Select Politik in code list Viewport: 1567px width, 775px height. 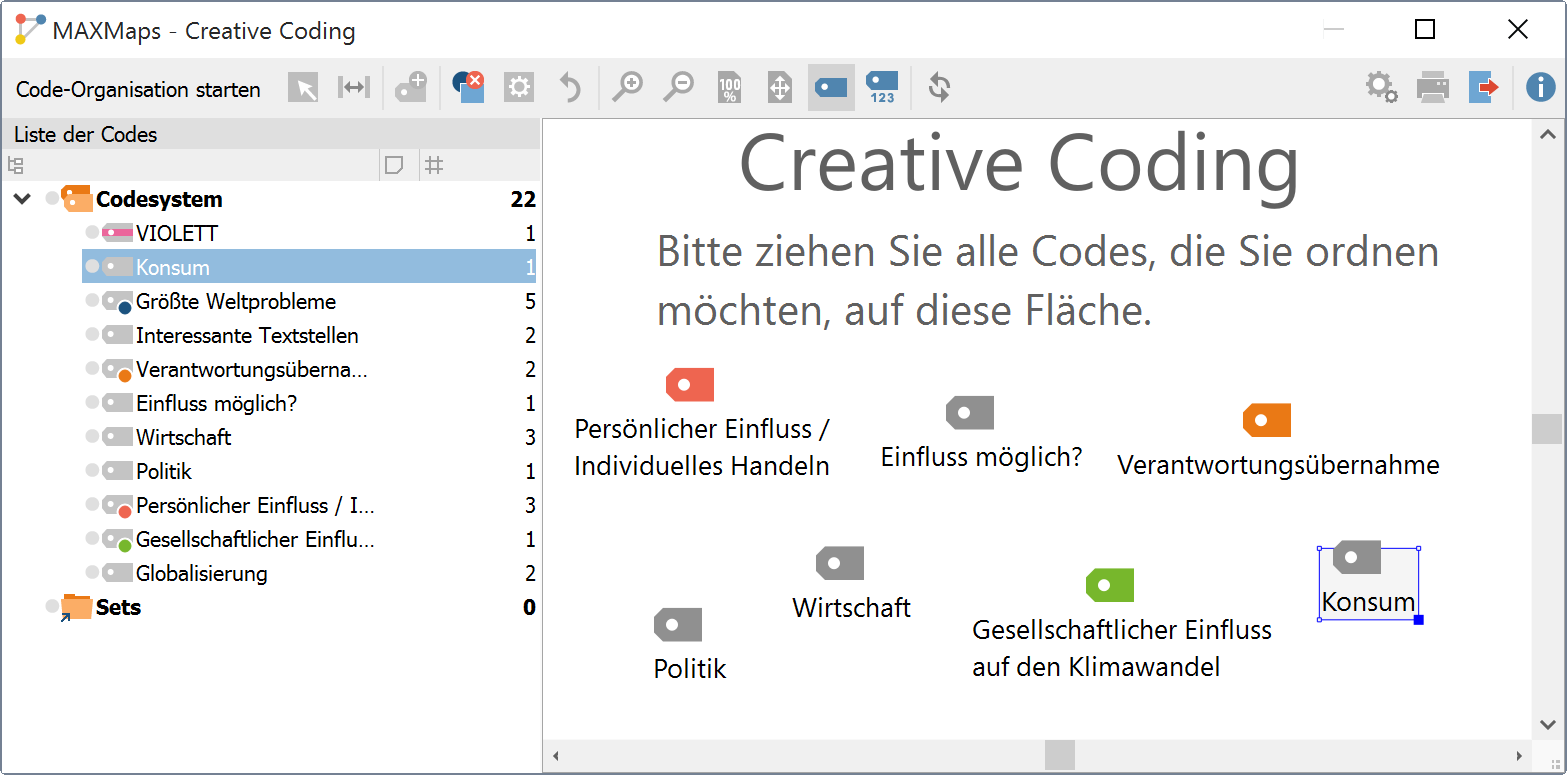(164, 471)
